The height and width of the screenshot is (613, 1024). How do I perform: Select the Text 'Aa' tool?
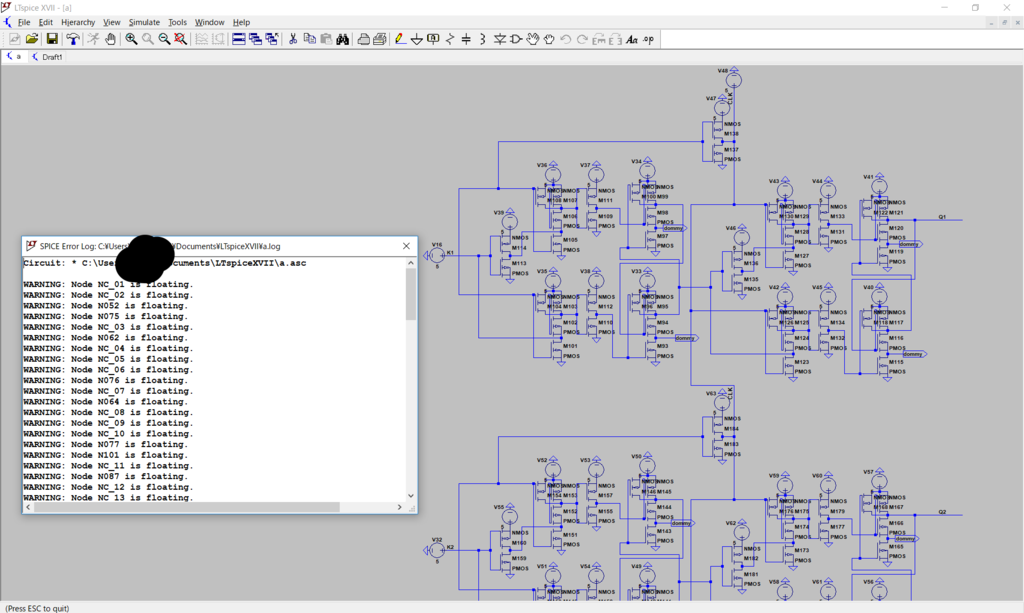coord(631,39)
